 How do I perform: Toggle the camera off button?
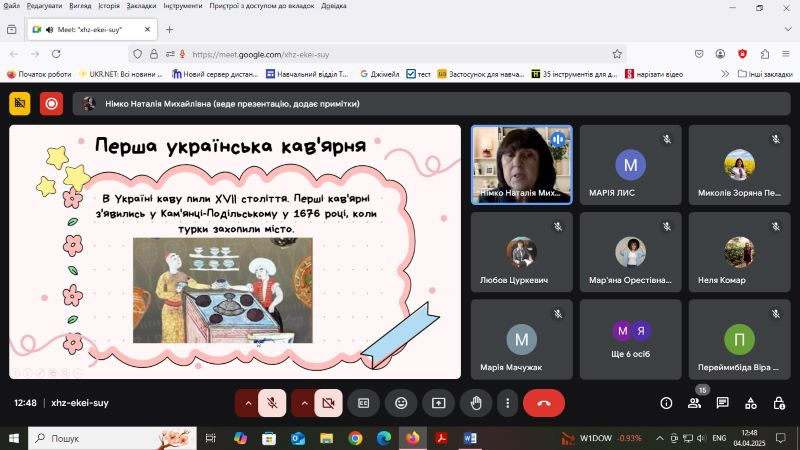point(328,403)
